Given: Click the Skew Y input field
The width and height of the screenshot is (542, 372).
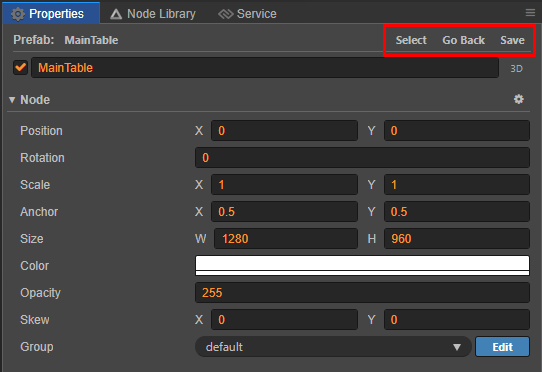Looking at the screenshot, I should 457,319.
